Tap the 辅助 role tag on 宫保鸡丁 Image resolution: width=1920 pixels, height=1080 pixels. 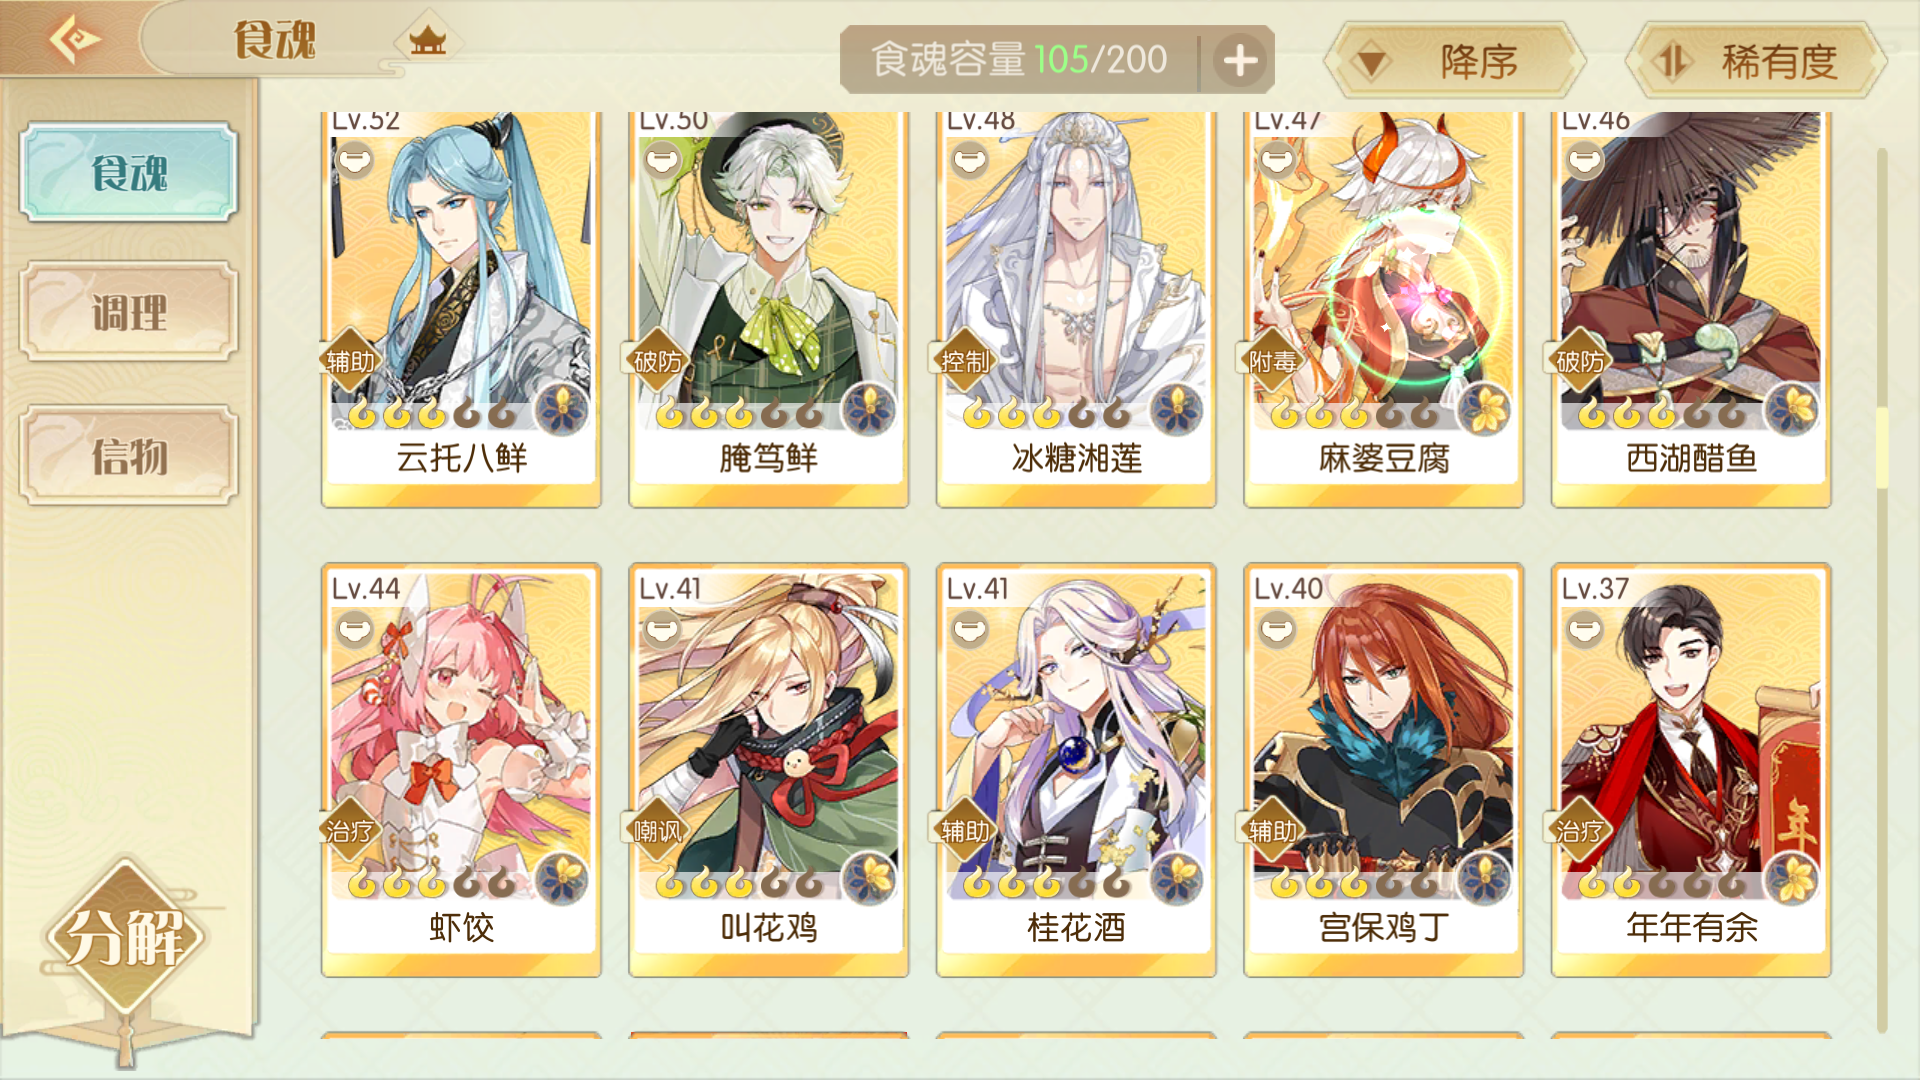pyautogui.click(x=1273, y=830)
